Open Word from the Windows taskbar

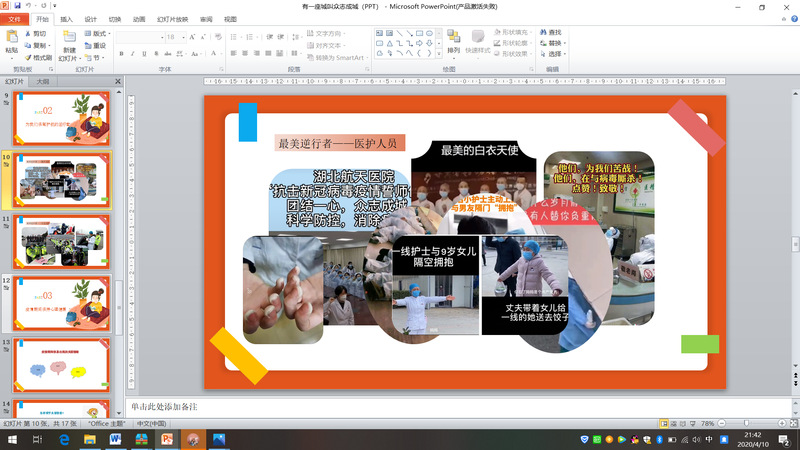pos(115,439)
